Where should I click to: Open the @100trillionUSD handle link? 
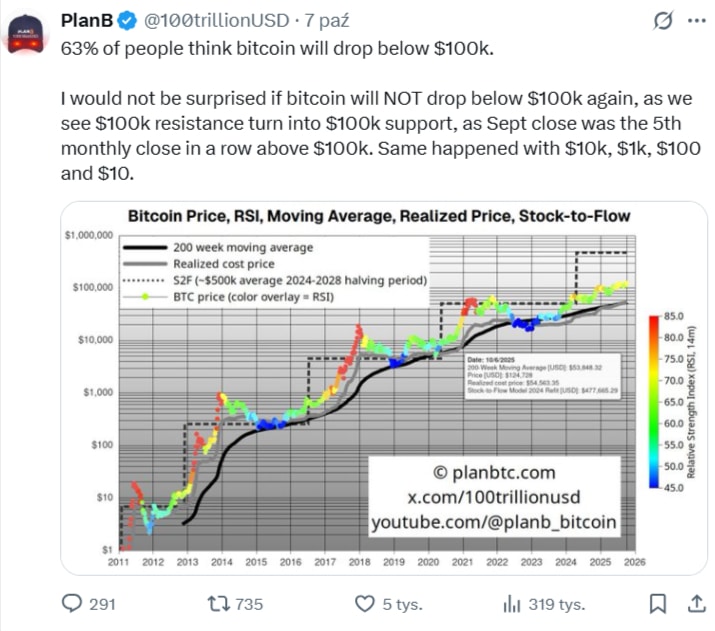point(215,19)
